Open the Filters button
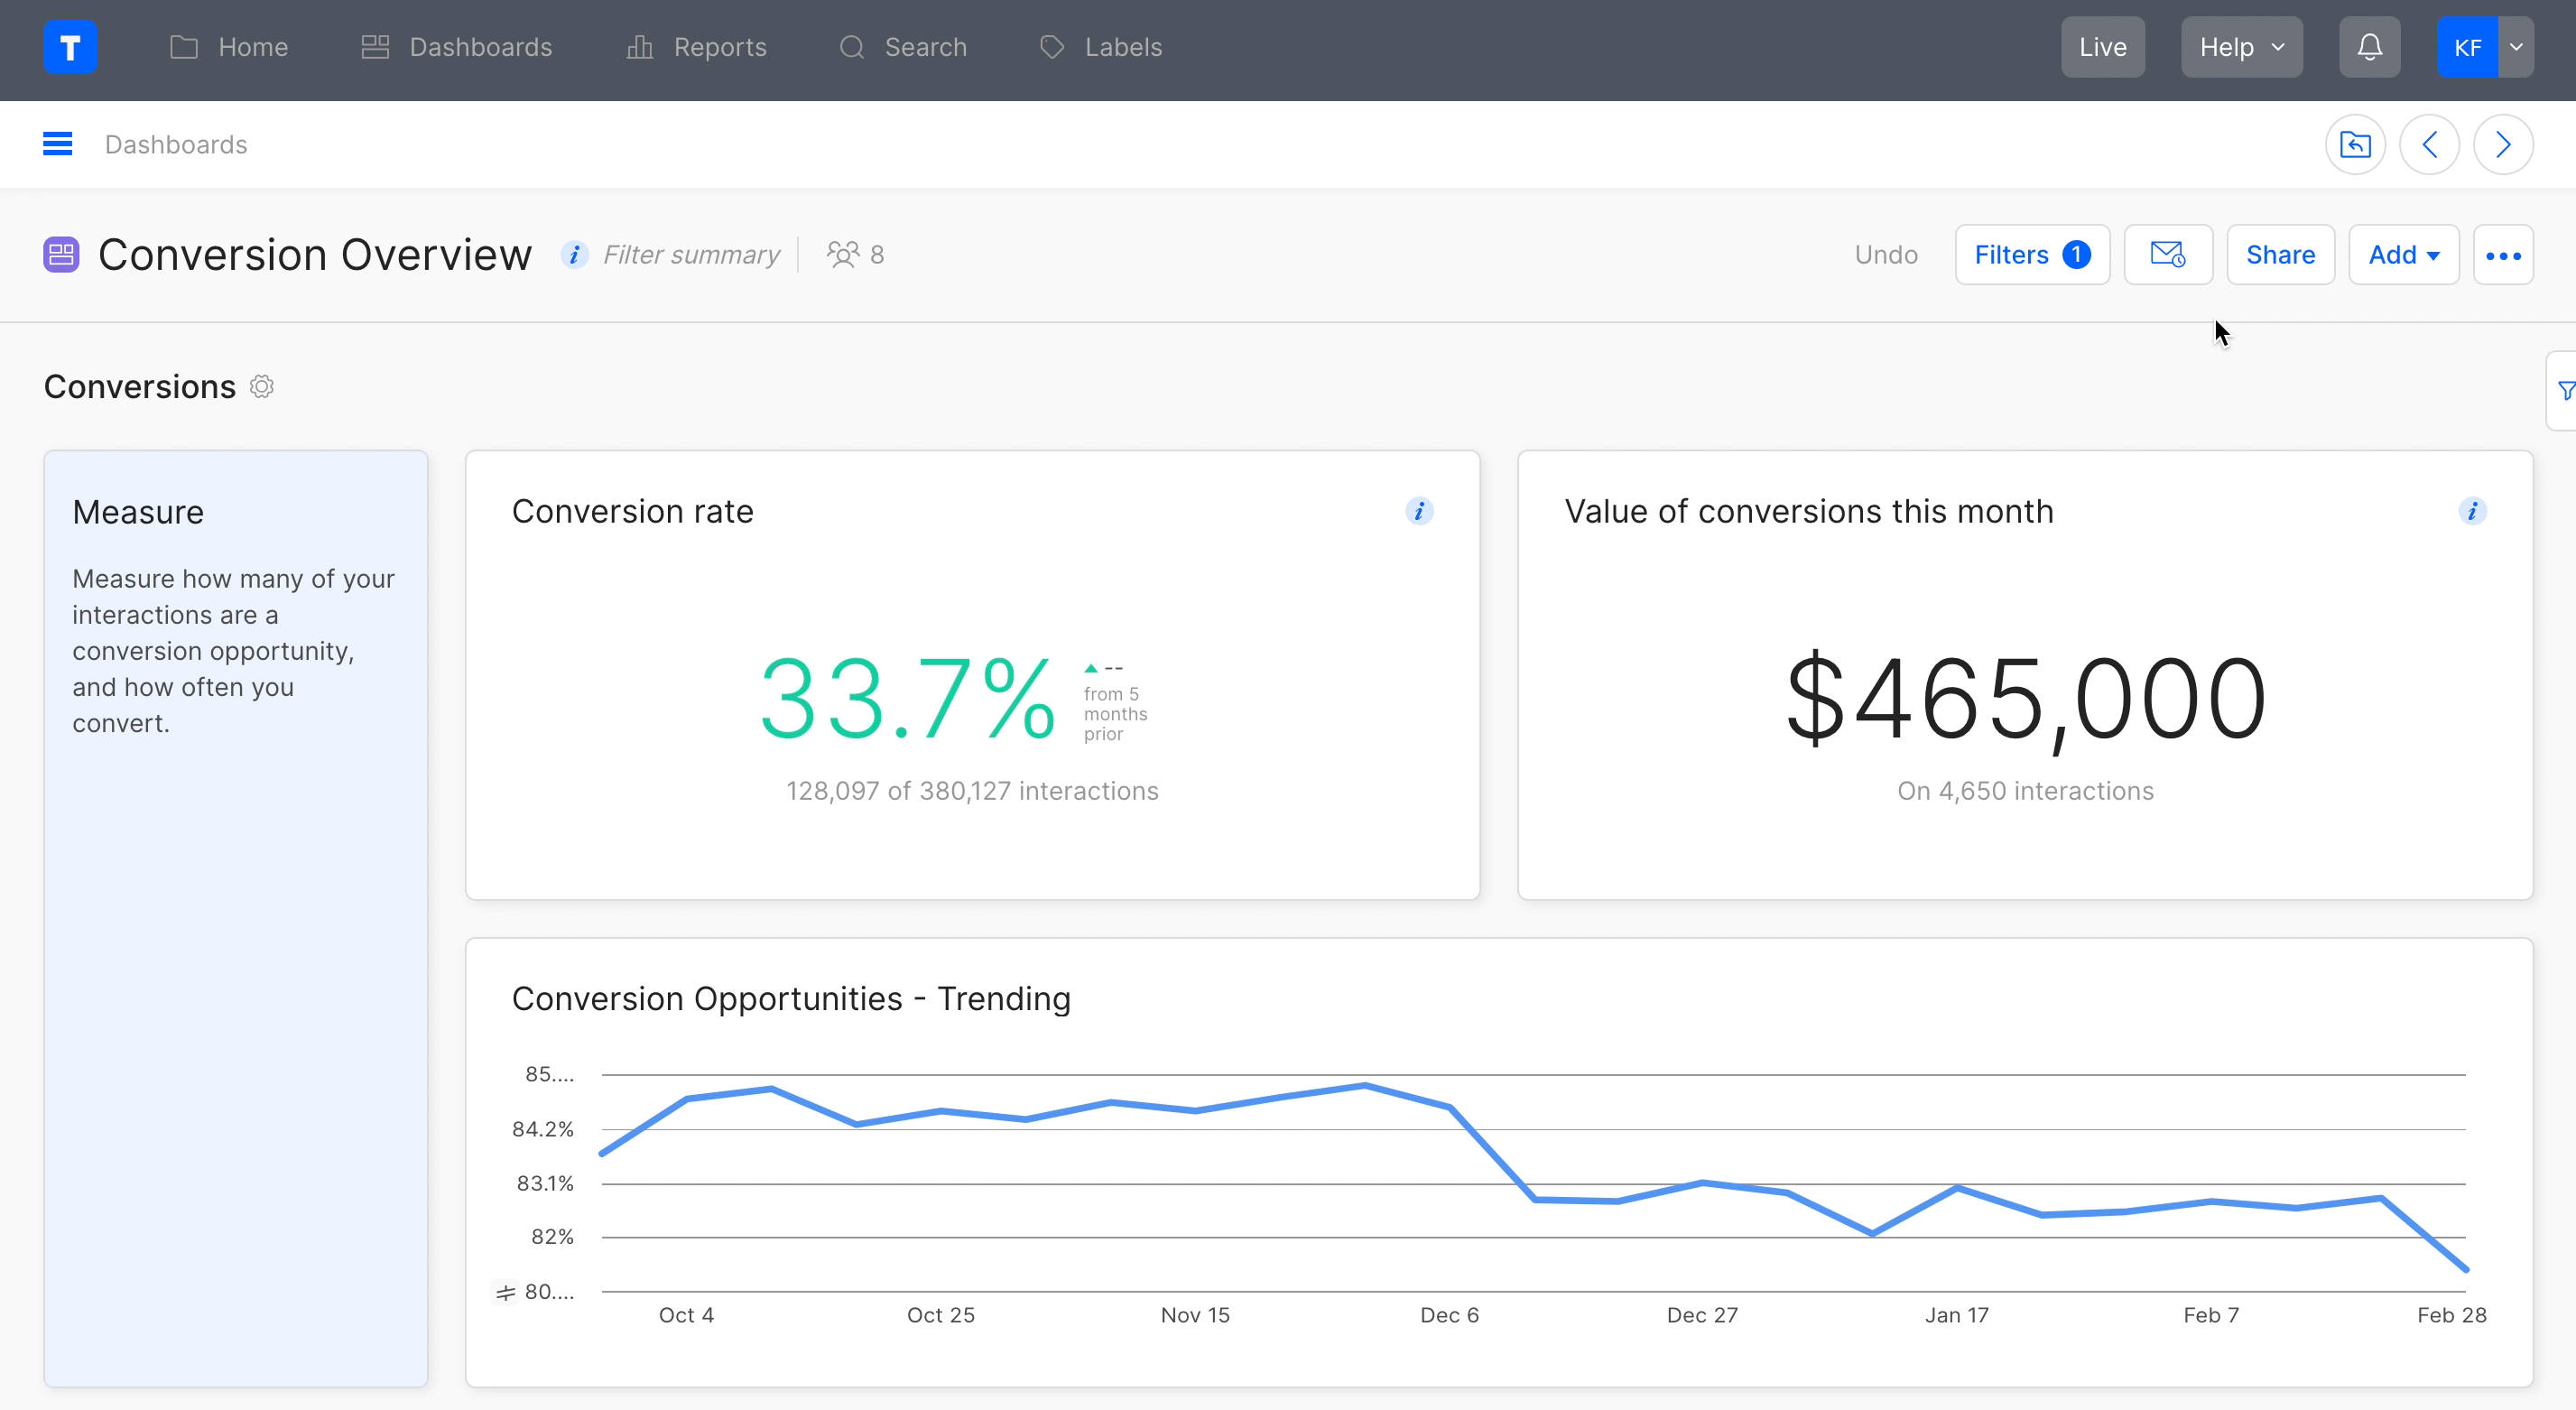Image resolution: width=2576 pixels, height=1410 pixels. [x=2031, y=255]
